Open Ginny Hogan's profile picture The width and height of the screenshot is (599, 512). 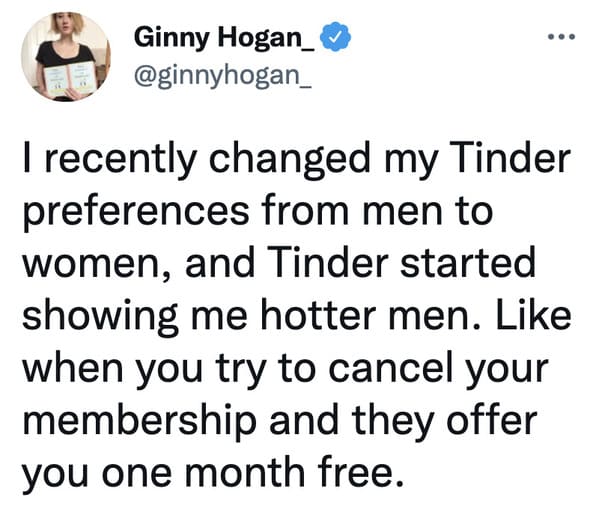(x=66, y=57)
